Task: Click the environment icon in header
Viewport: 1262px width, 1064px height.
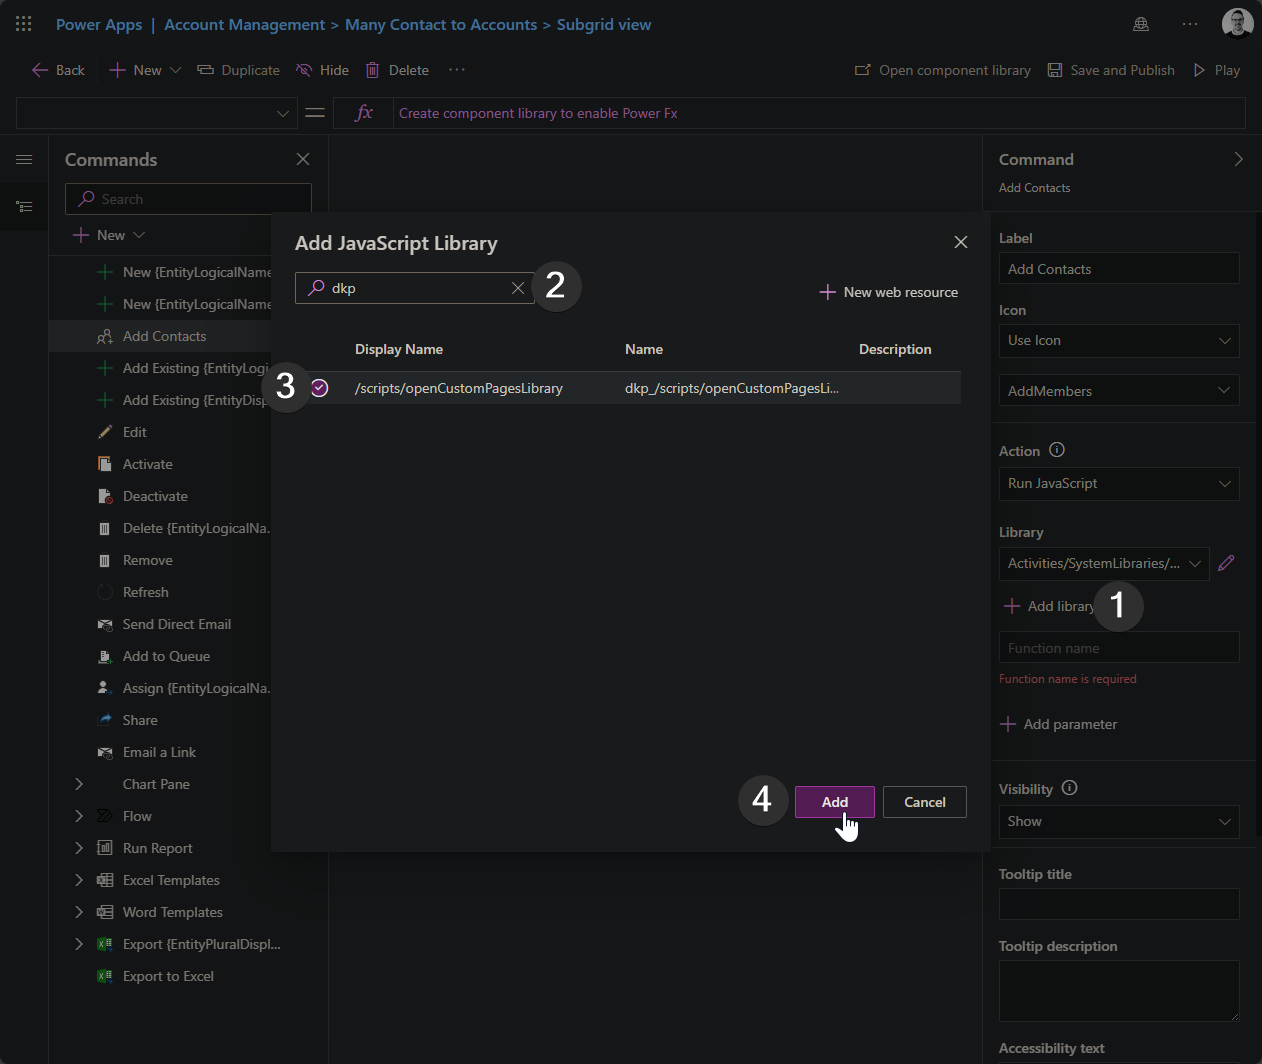Action: (1141, 24)
